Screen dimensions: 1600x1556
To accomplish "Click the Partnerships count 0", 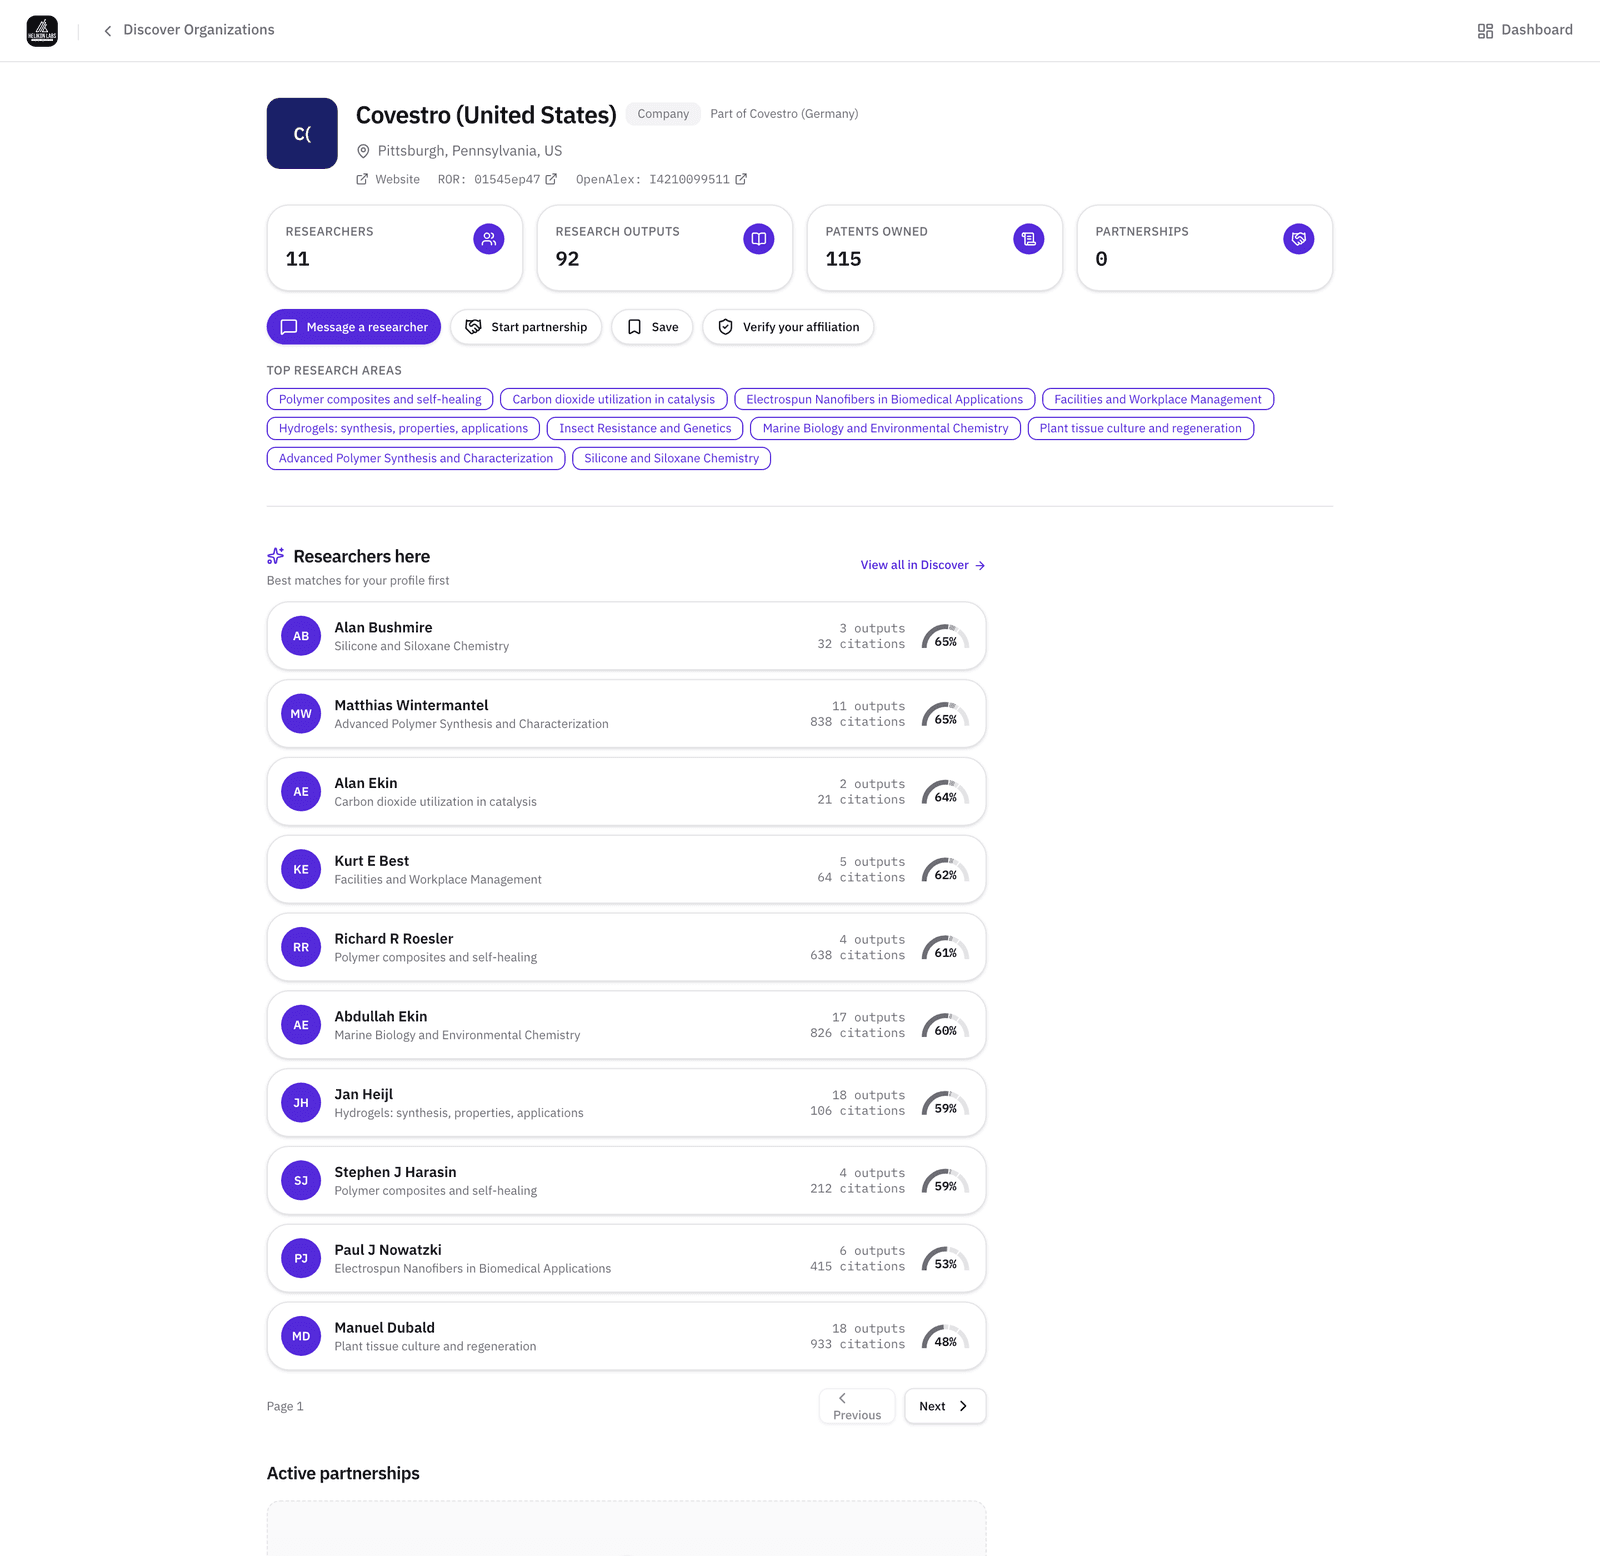I will 1101,259.
